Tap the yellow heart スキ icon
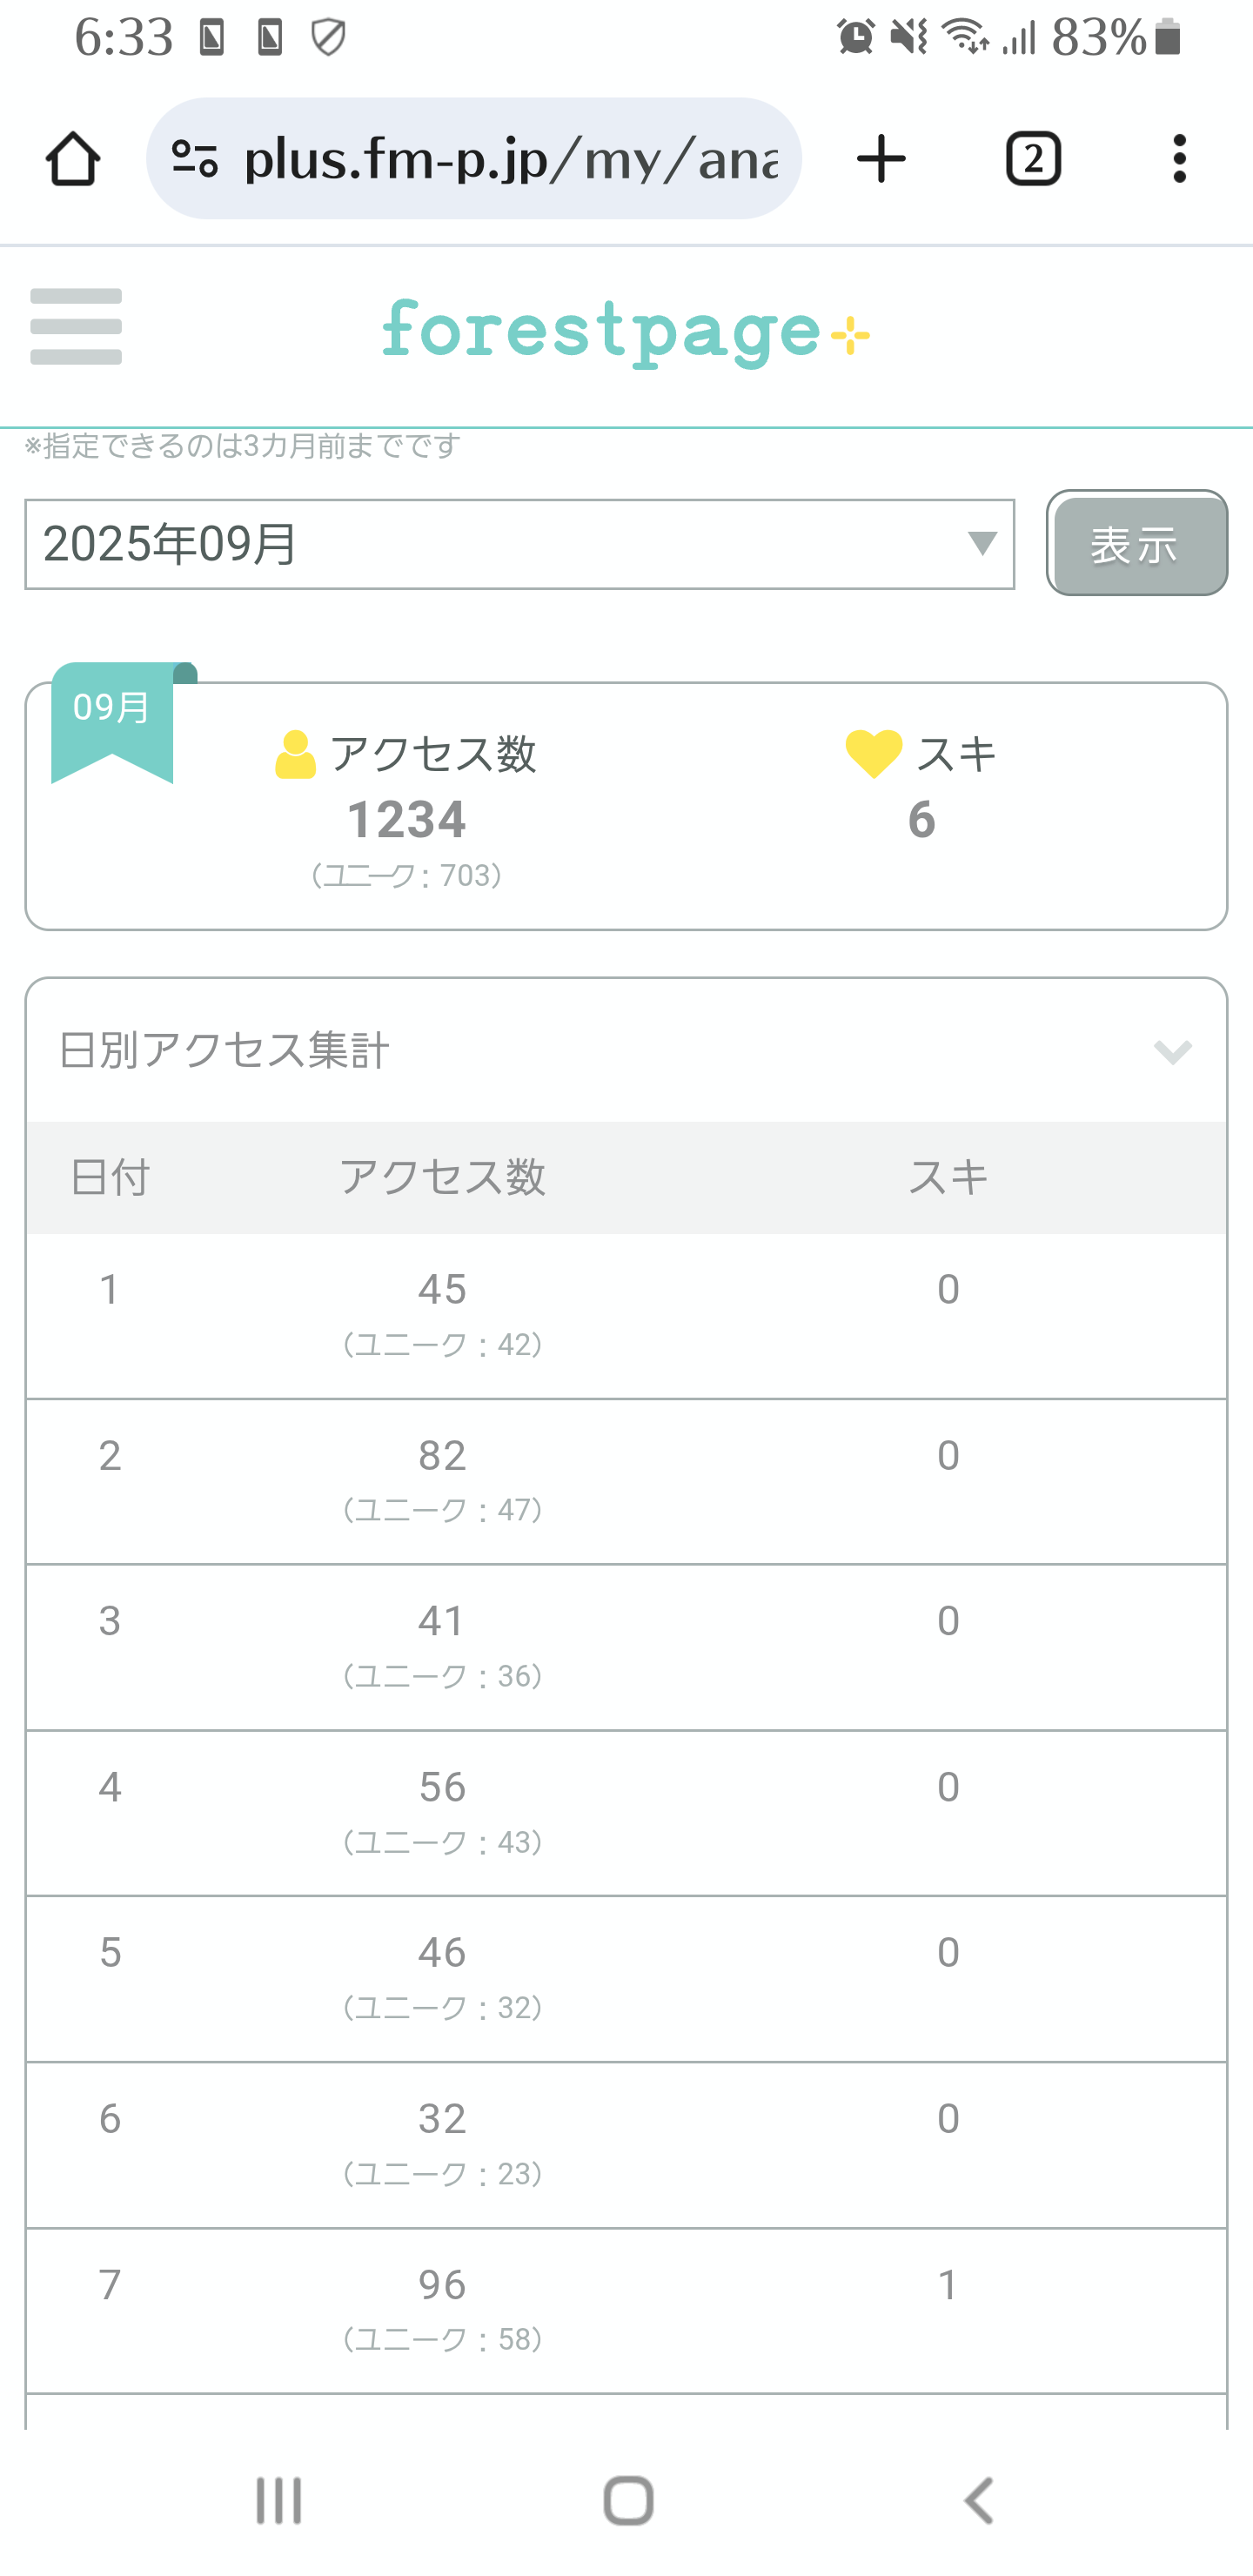Screen dimensions: 1253x2576 pyautogui.click(x=873, y=754)
